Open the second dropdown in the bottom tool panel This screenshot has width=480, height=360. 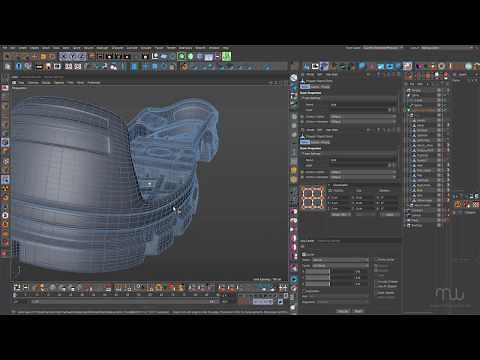tap(340, 266)
